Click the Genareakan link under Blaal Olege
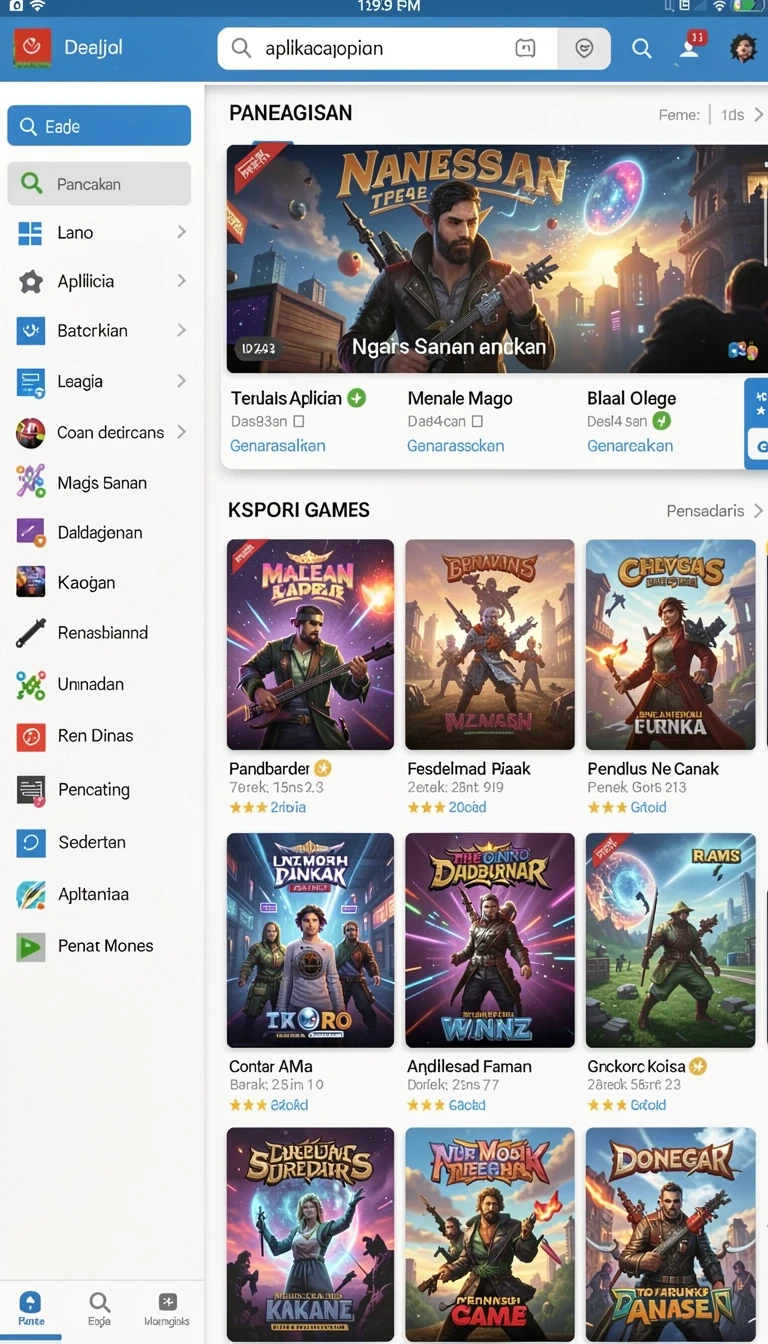 tap(630, 446)
